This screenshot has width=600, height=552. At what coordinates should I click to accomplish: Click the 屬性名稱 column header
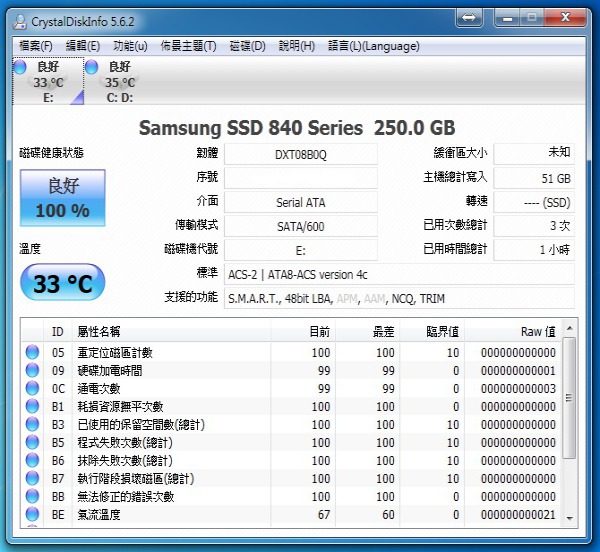point(171,331)
